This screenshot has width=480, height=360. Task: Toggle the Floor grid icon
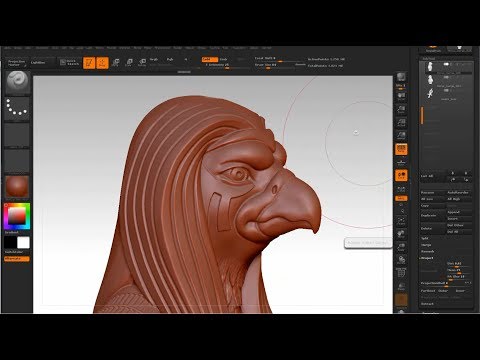coord(401,162)
